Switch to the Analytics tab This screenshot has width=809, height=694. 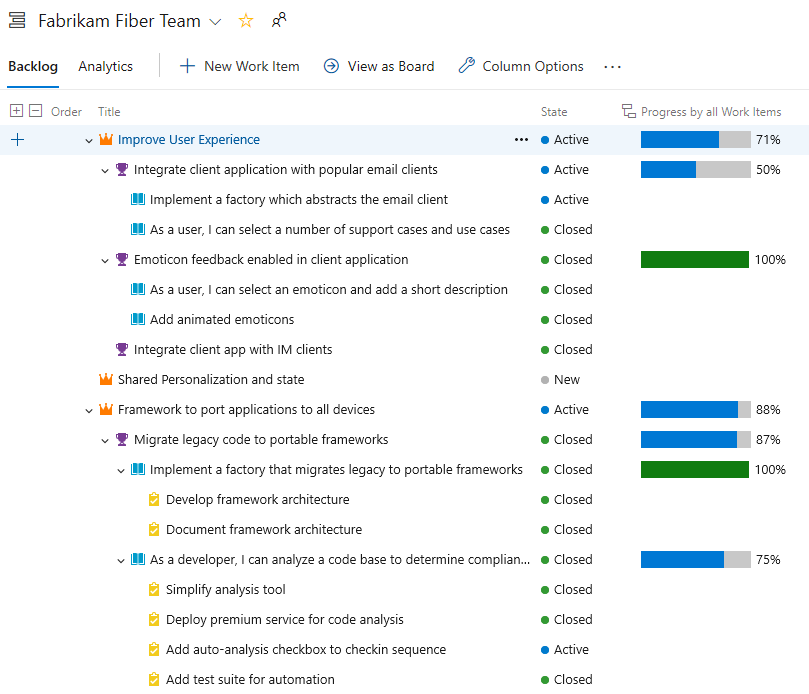pyautogui.click(x=105, y=66)
